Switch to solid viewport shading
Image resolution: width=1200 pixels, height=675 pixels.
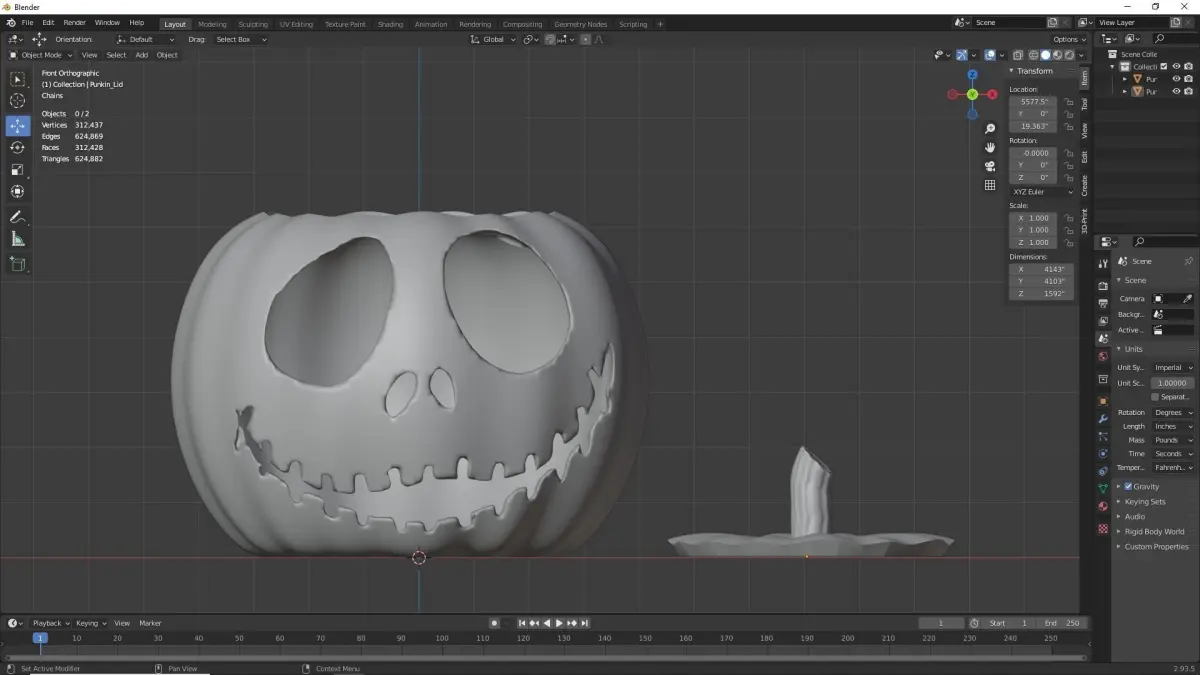[x=1046, y=55]
